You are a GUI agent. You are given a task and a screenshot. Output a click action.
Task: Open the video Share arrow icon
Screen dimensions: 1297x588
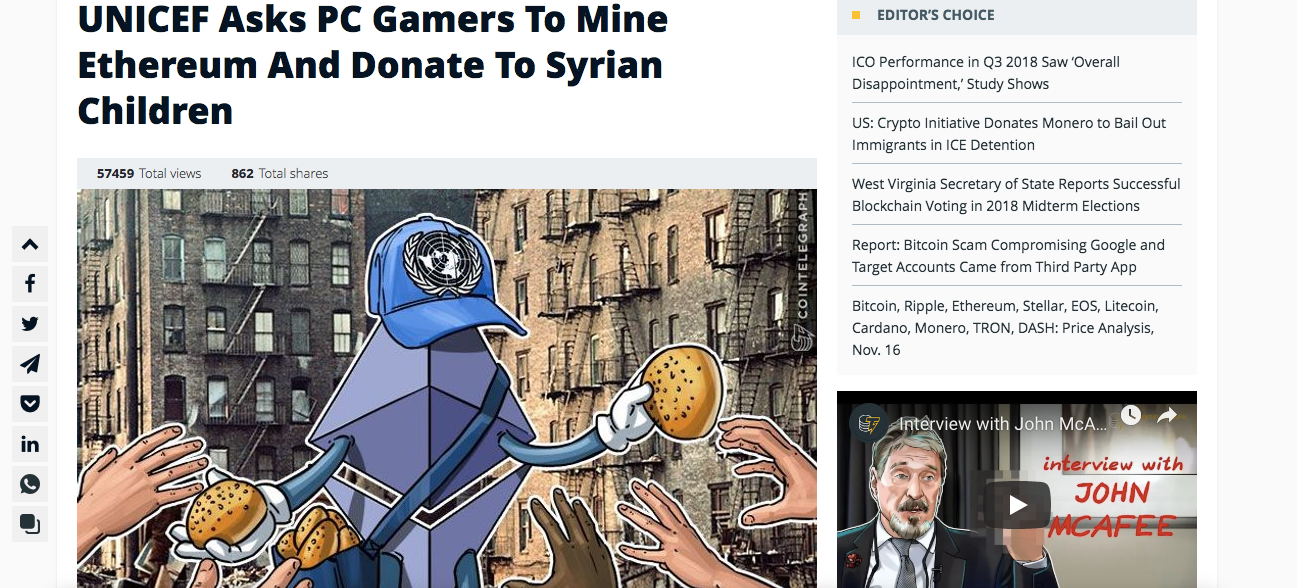[1167, 416]
